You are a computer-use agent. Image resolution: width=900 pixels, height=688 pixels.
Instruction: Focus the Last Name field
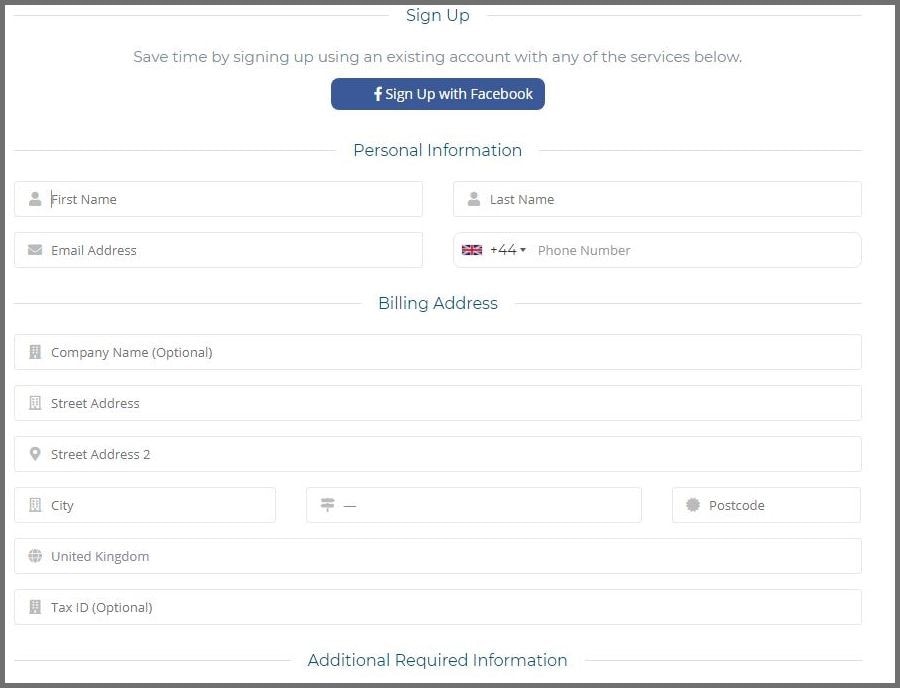[x=657, y=199]
